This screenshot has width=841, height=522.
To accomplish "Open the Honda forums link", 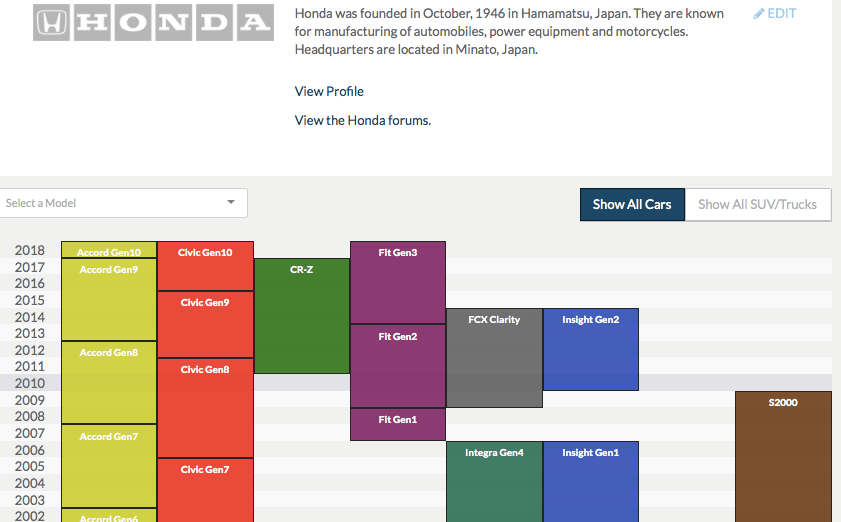I will tap(362, 120).
